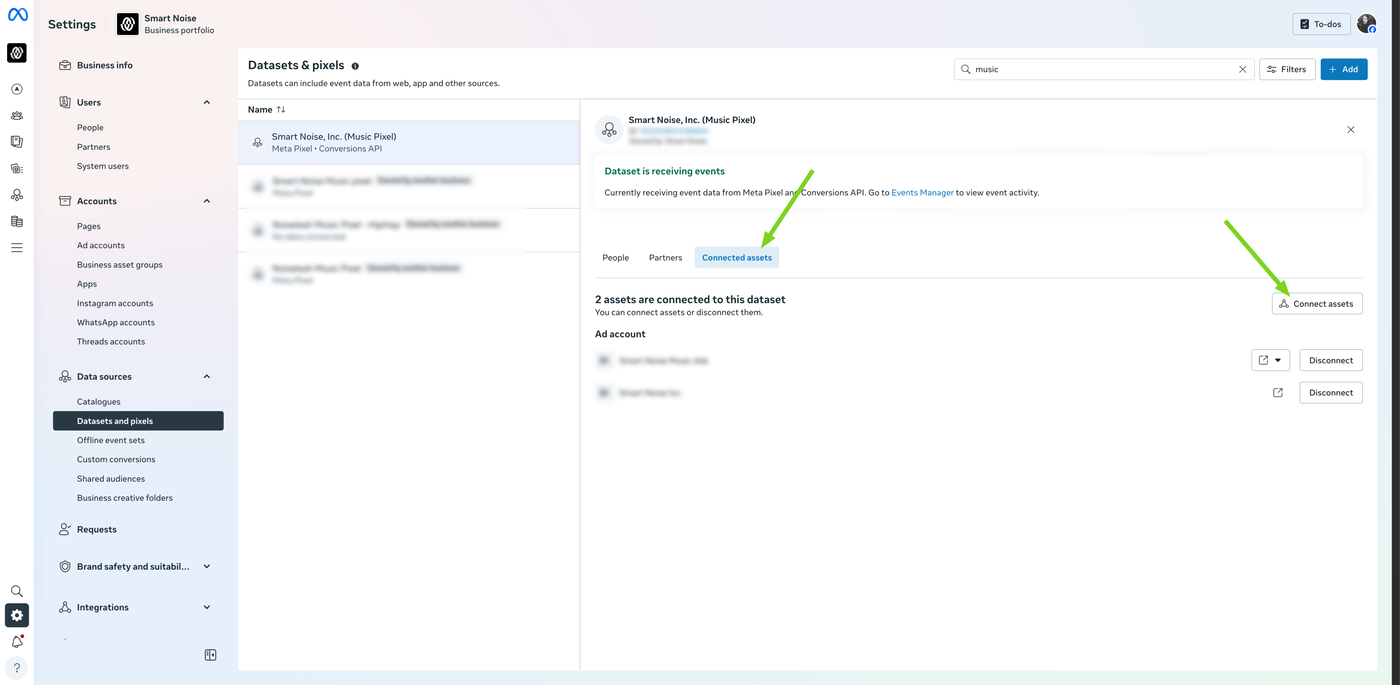1400x685 pixels.
Task: Toggle the sidebar collapse panel icon
Action: tap(210, 655)
